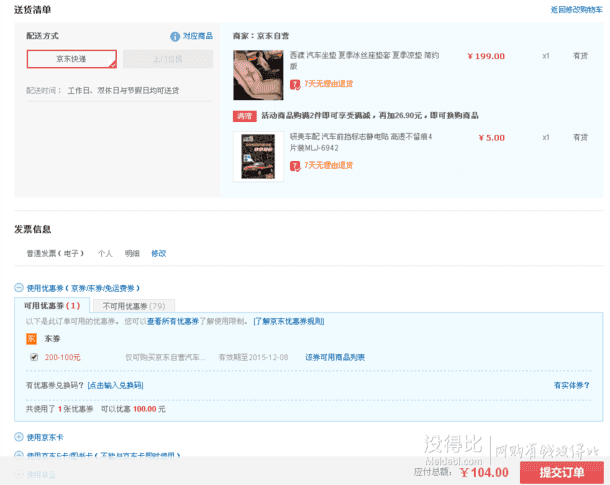Expand the 使用京东E卡 section

click(19, 454)
